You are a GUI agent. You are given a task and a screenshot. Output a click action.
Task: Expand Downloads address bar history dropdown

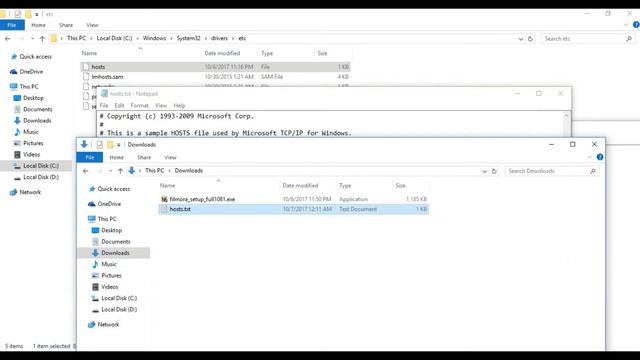pyautogui.click(x=484, y=171)
